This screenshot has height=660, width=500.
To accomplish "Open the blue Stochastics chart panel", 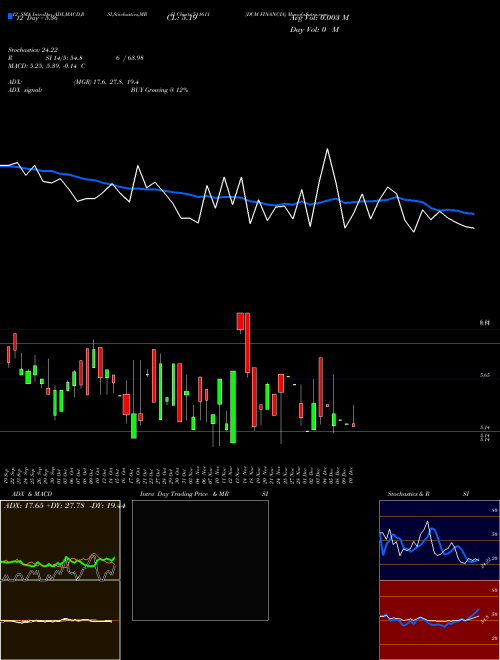I will coord(439,540).
